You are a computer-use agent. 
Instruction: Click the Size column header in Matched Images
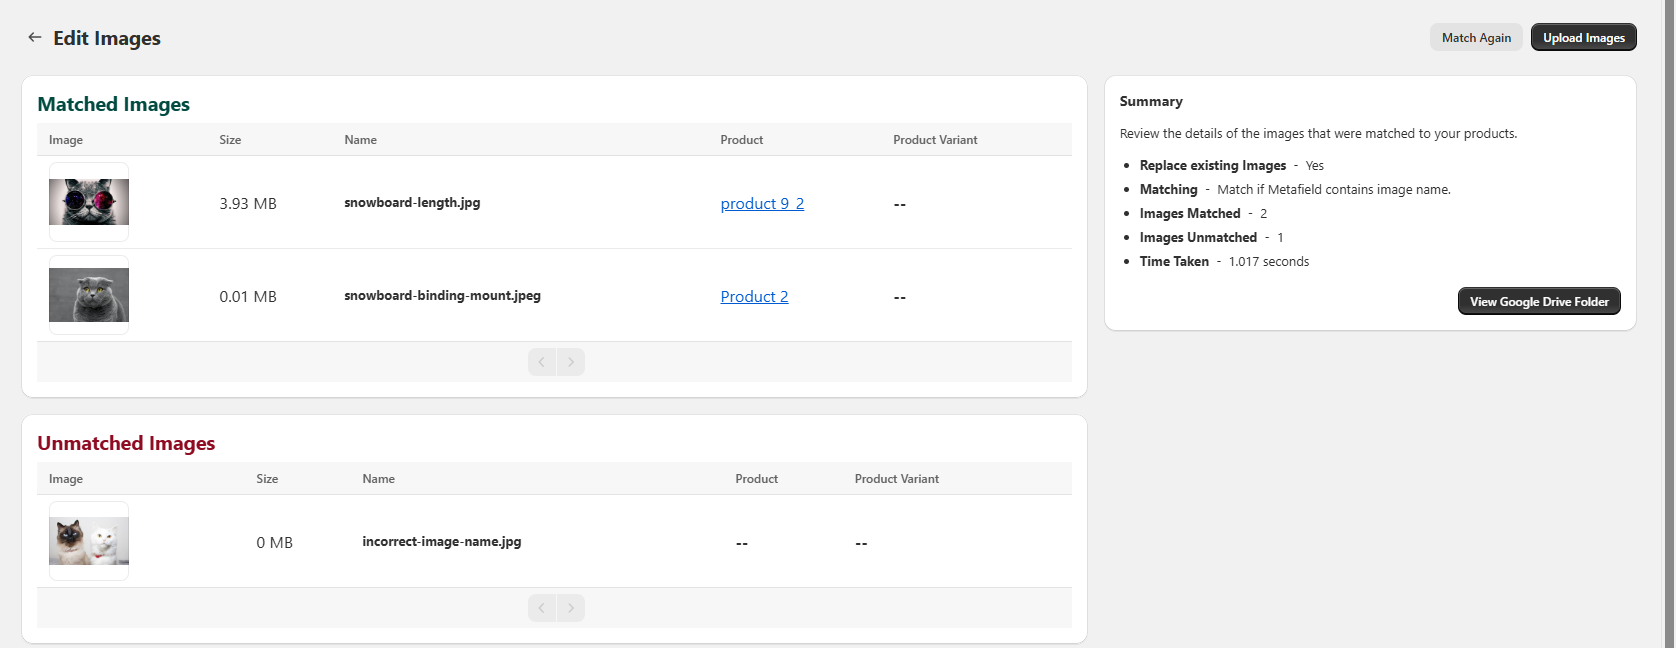click(230, 140)
